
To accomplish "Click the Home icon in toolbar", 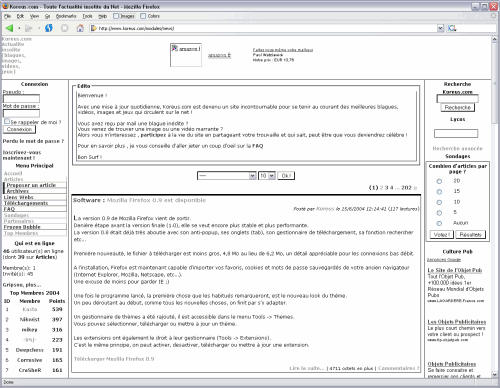I will point(80,28).
